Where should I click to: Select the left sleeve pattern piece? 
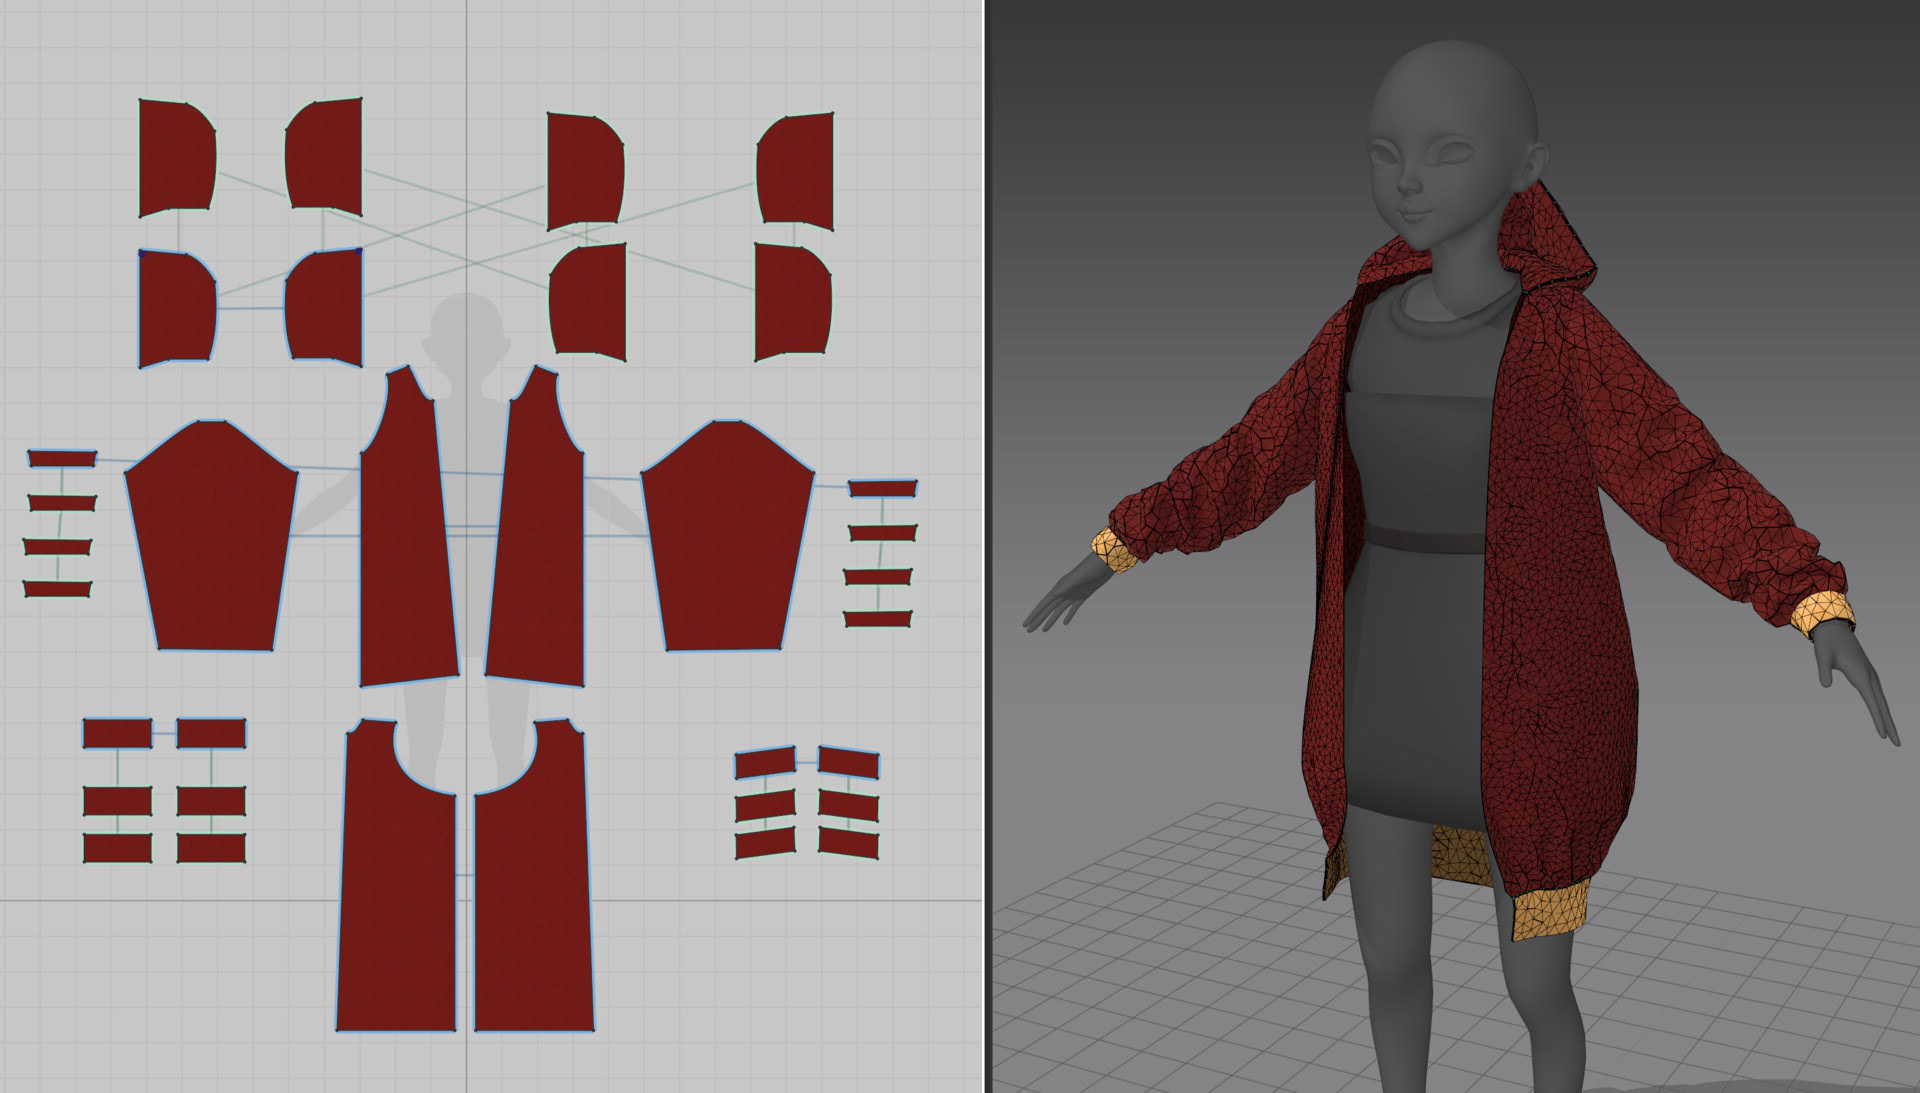point(211,540)
